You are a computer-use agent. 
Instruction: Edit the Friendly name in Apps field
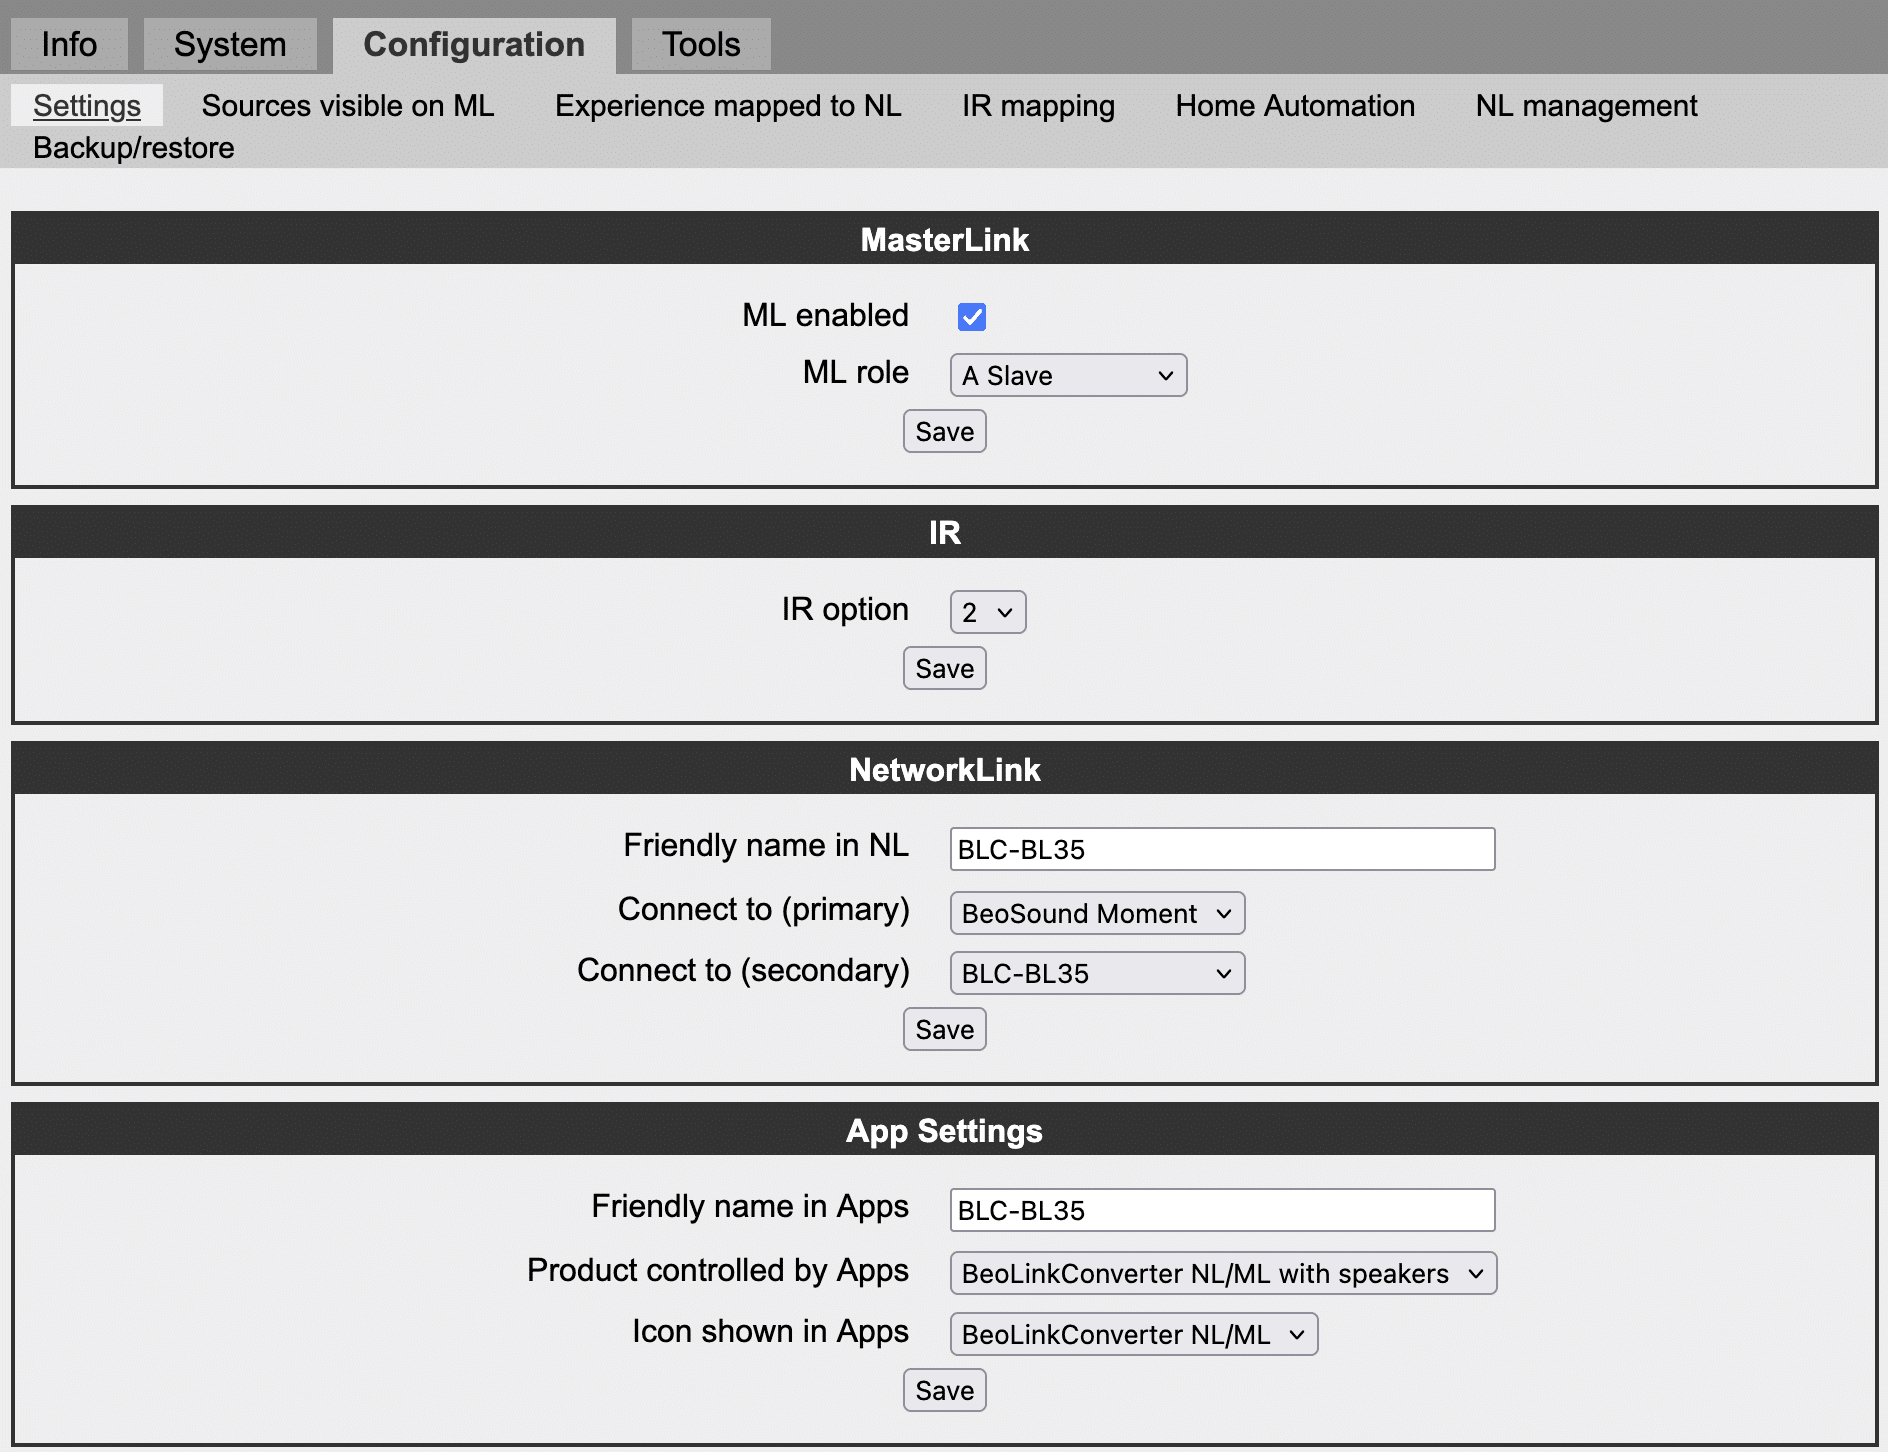(x=1222, y=1210)
